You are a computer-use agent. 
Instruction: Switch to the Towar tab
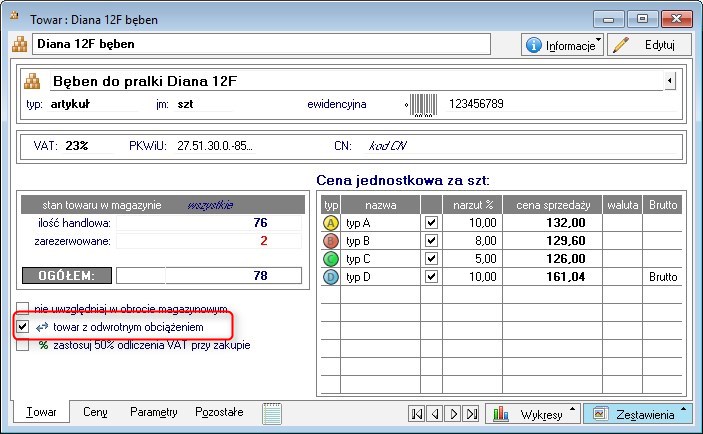click(x=41, y=412)
